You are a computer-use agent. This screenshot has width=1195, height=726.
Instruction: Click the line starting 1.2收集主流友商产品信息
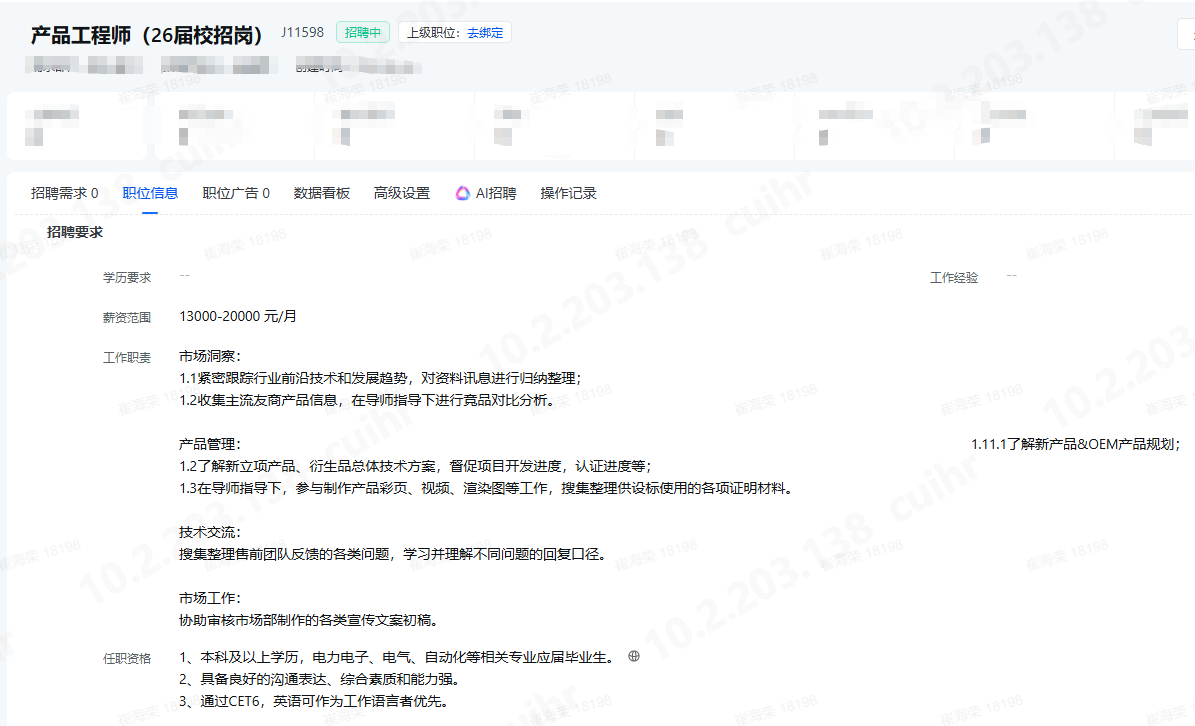pos(367,400)
